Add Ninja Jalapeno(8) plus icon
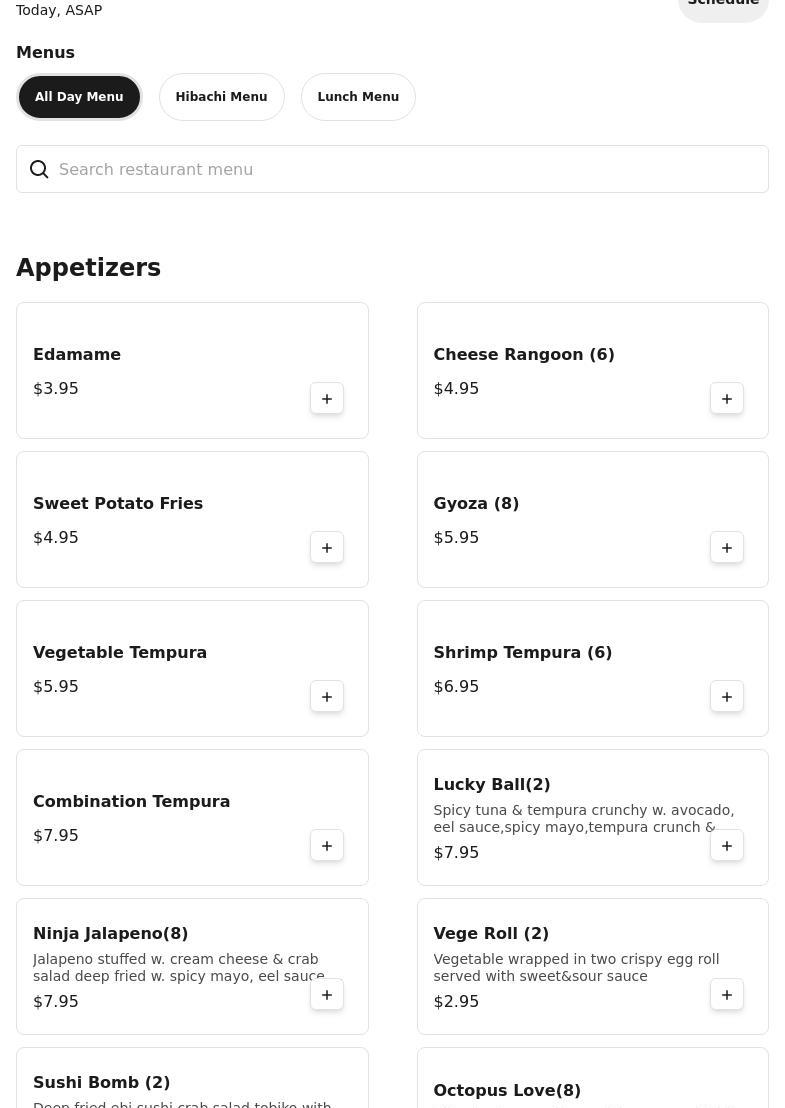 coord(326,995)
